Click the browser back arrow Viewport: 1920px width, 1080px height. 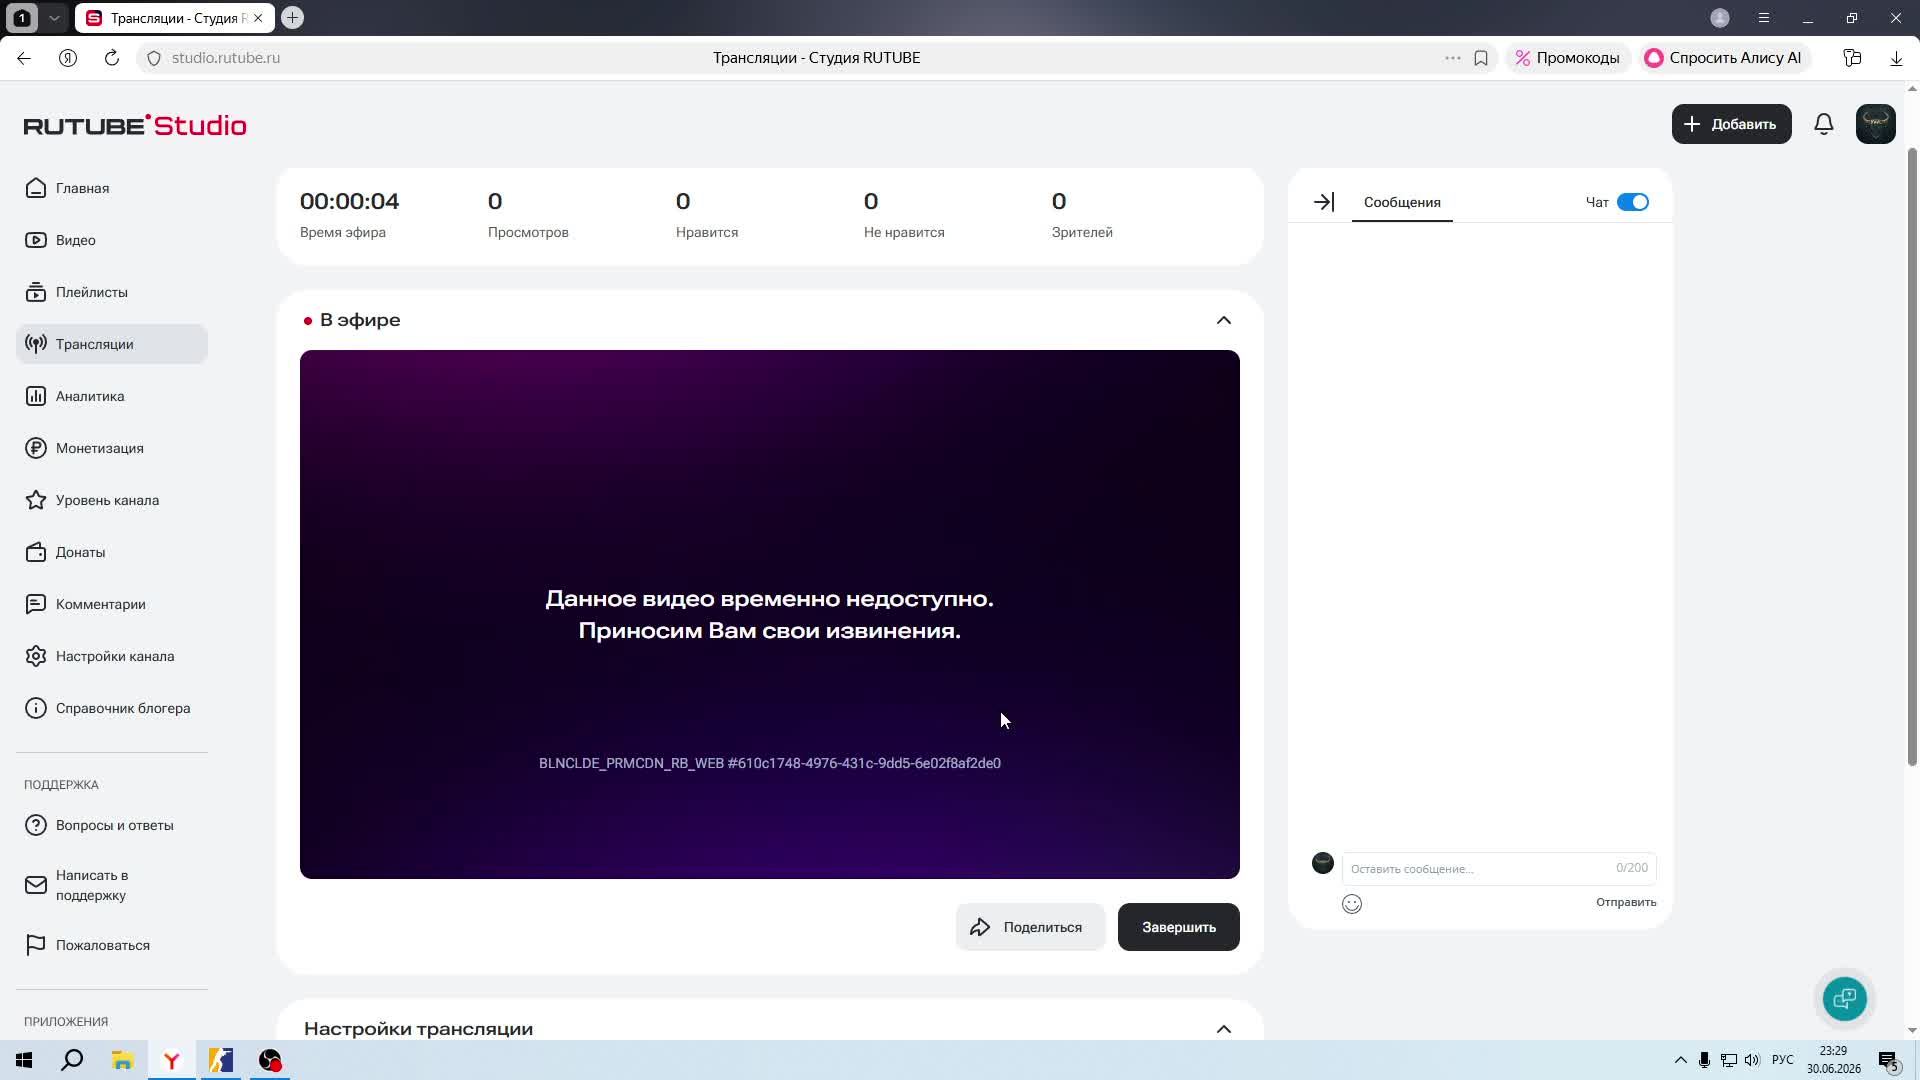[x=24, y=58]
